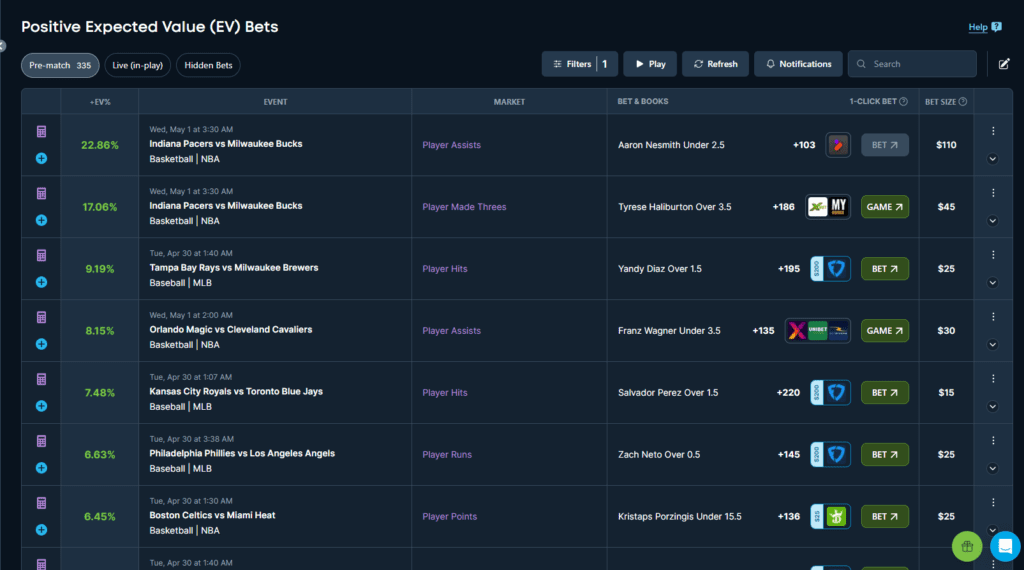Open calculator for Franz Wagner Under 3.5 bet
Image resolution: width=1024 pixels, height=570 pixels.
click(x=41, y=318)
